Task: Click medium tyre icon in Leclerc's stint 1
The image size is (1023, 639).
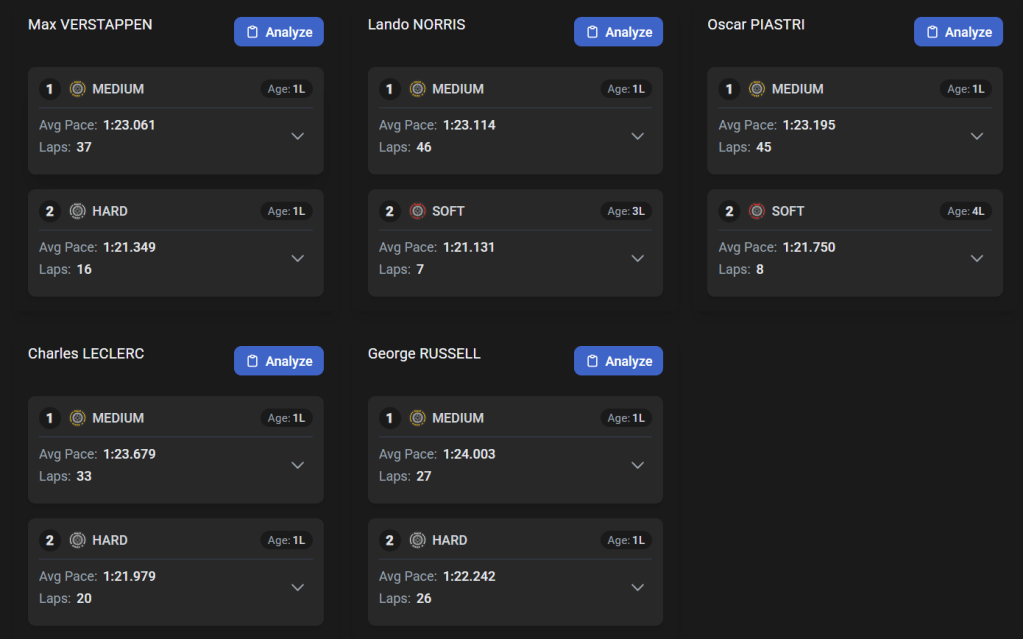Action: (78, 418)
